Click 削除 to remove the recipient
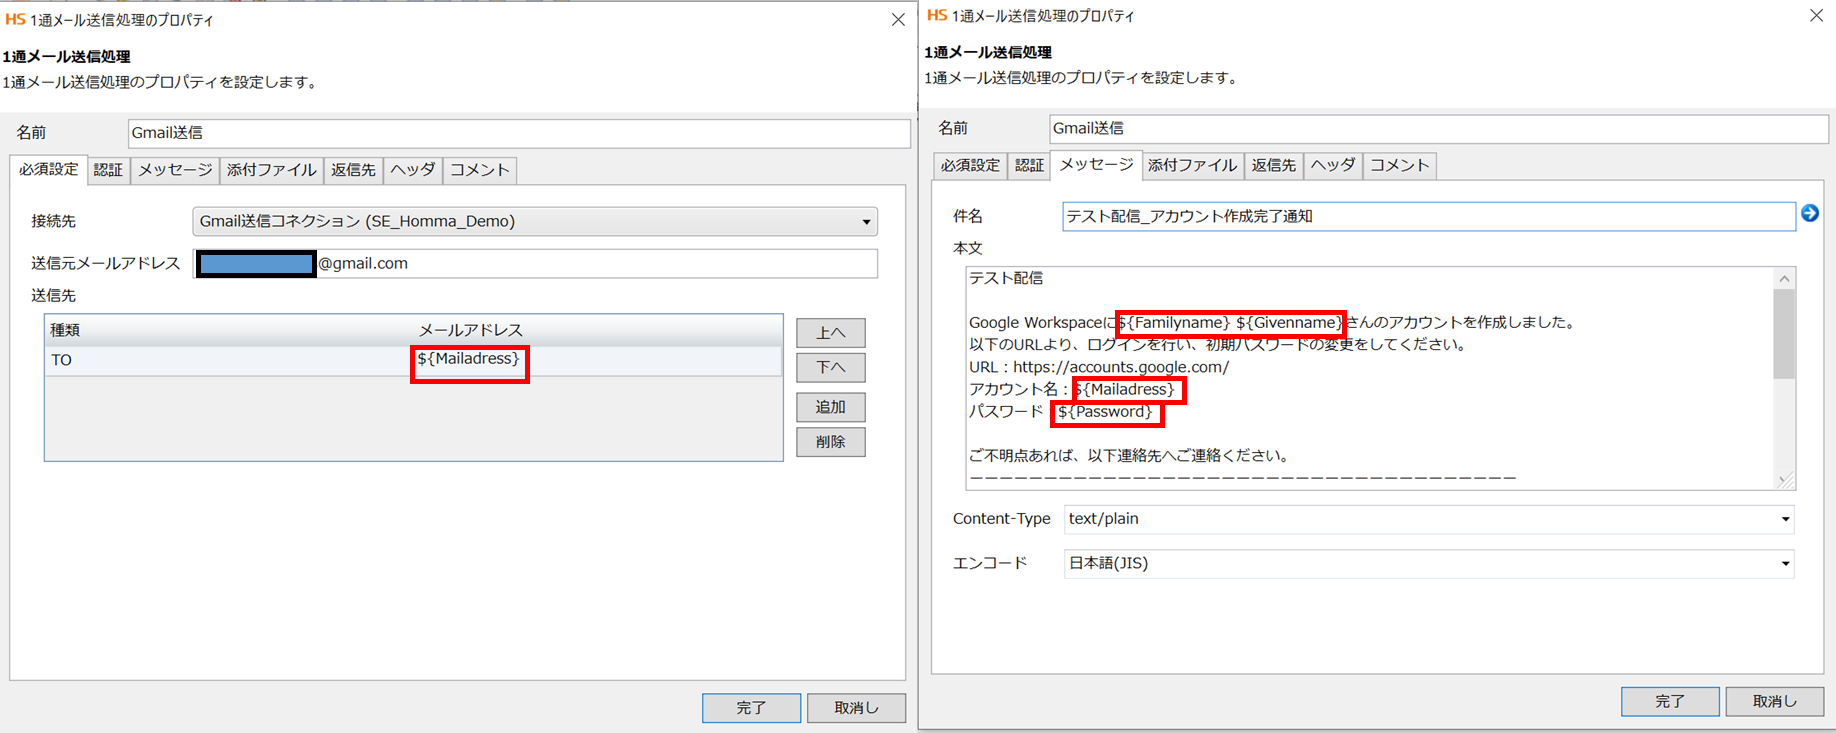This screenshot has height=733, width=1836. click(x=831, y=442)
